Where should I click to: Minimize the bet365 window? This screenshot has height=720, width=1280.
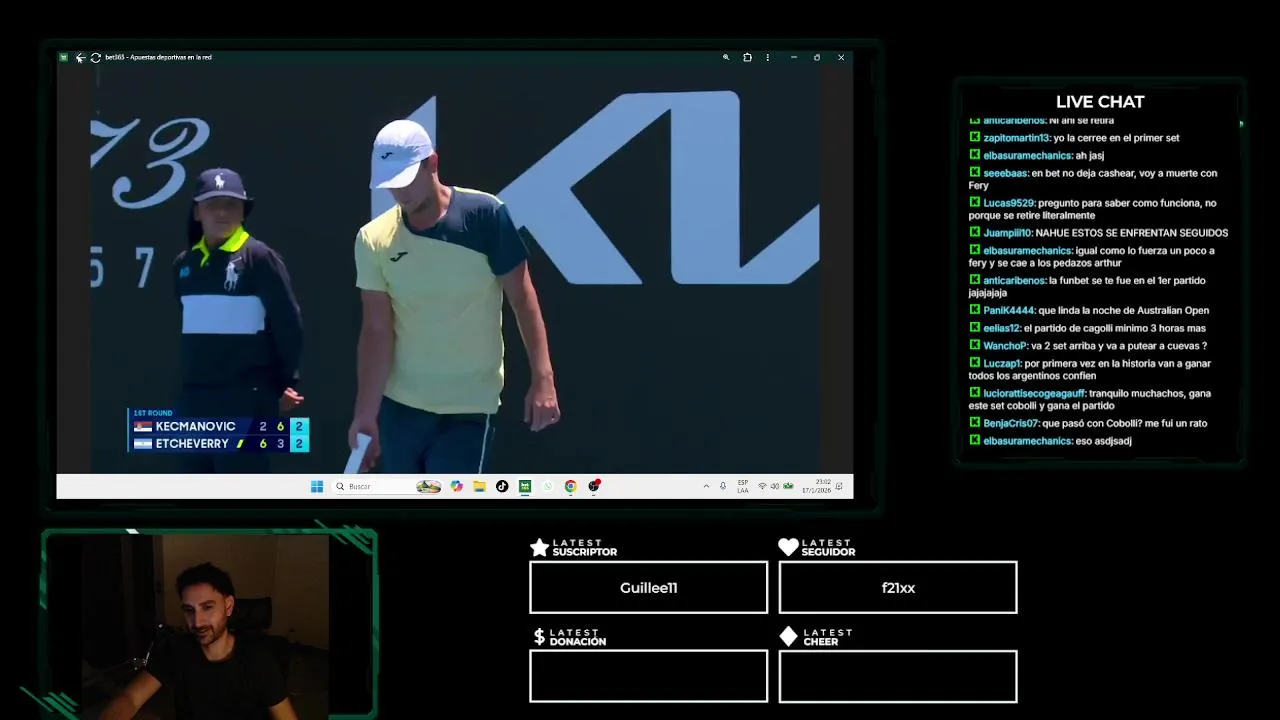(794, 57)
